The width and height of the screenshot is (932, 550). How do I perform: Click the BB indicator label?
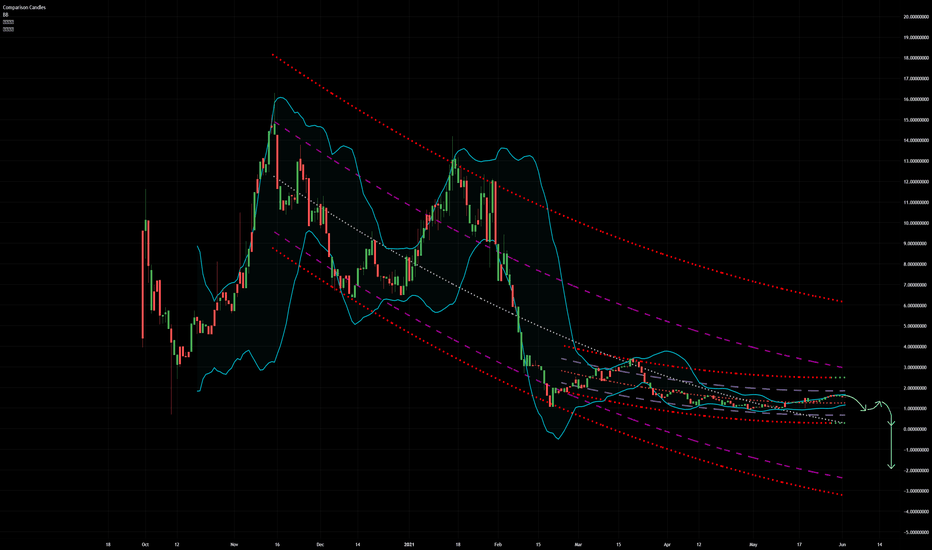(x=5, y=15)
